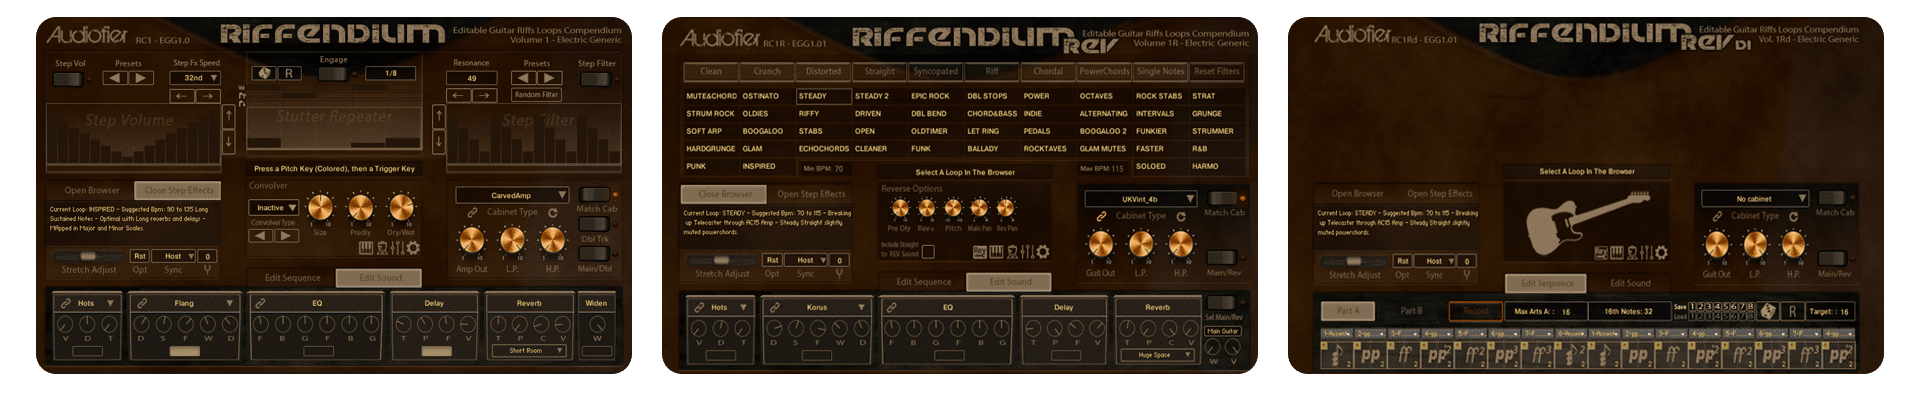Viewport: 1920px width, 400px height.
Task: Click the cabinet link icon in RC1R Rev window
Action: [x=1101, y=216]
